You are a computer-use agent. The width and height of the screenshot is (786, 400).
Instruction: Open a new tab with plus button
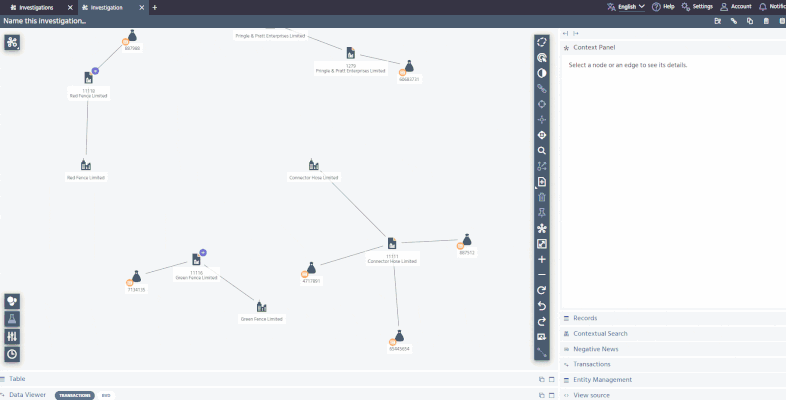point(154,8)
